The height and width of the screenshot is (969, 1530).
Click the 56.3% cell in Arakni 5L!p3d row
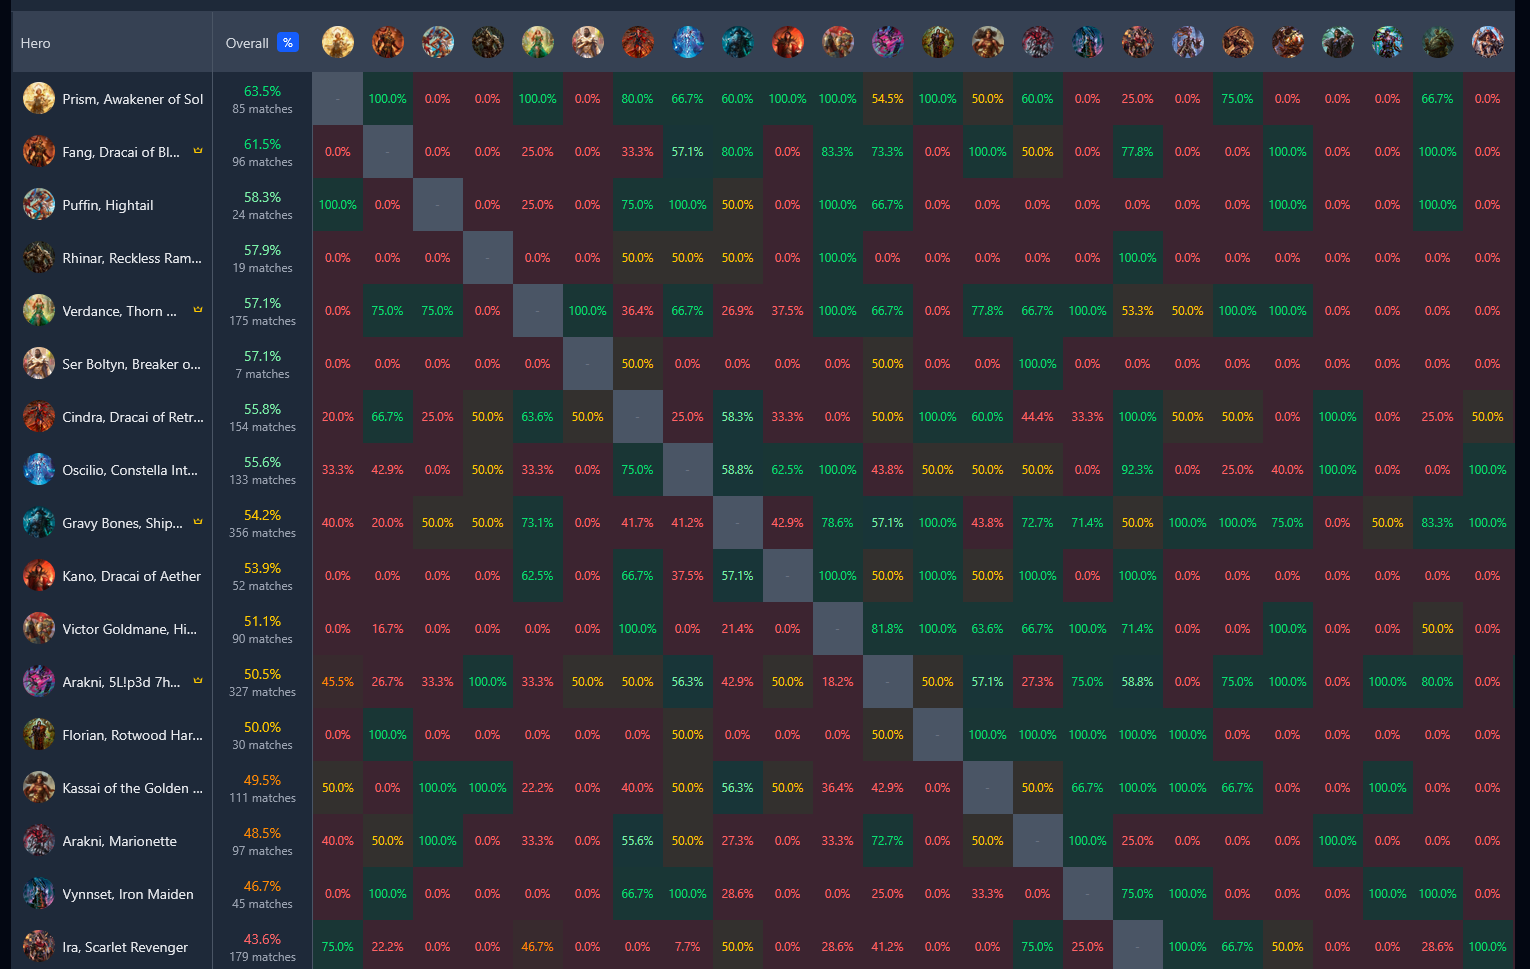point(688,682)
